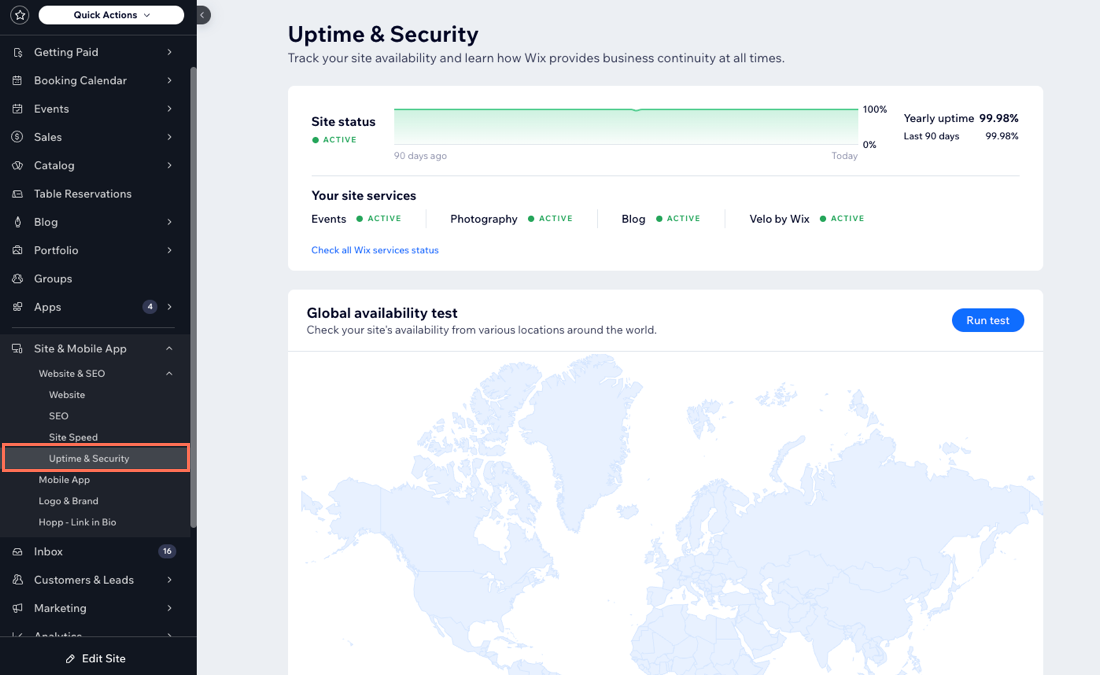Viewport: 1100px width, 675px height.
Task: Click the Catalog icon
Action: pos(18,166)
